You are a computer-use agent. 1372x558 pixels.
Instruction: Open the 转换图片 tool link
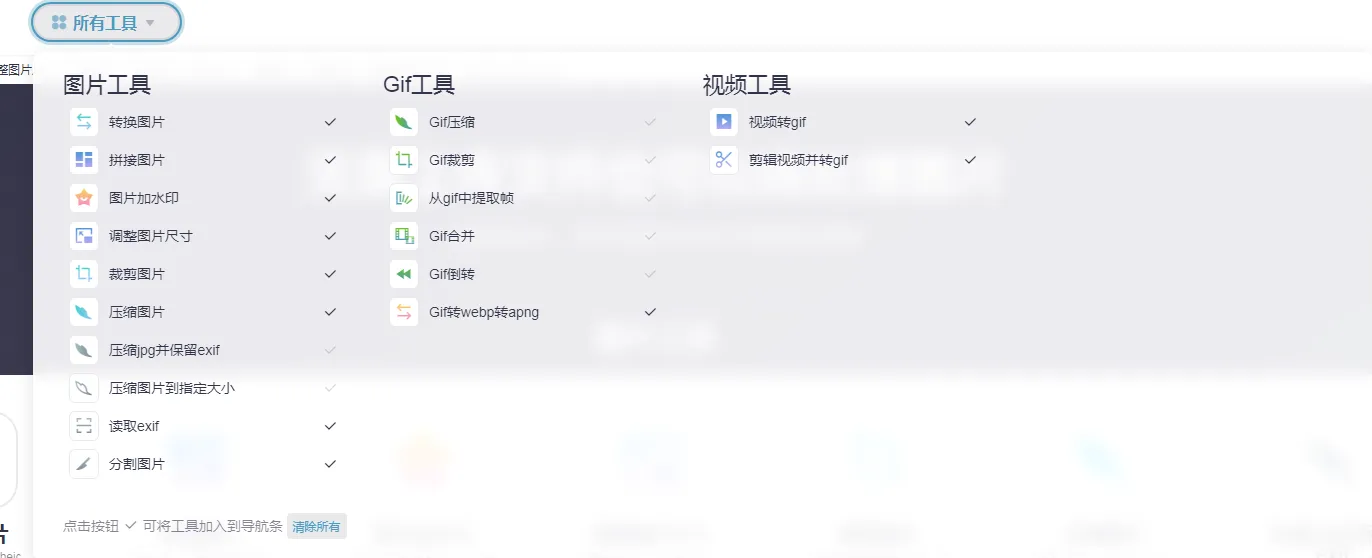tap(137, 122)
